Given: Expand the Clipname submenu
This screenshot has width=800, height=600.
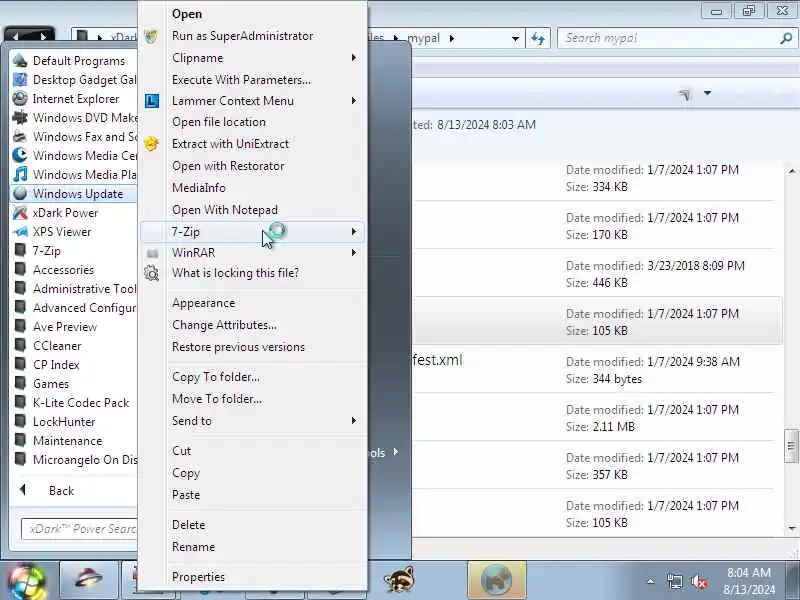Looking at the screenshot, I should tap(253, 58).
